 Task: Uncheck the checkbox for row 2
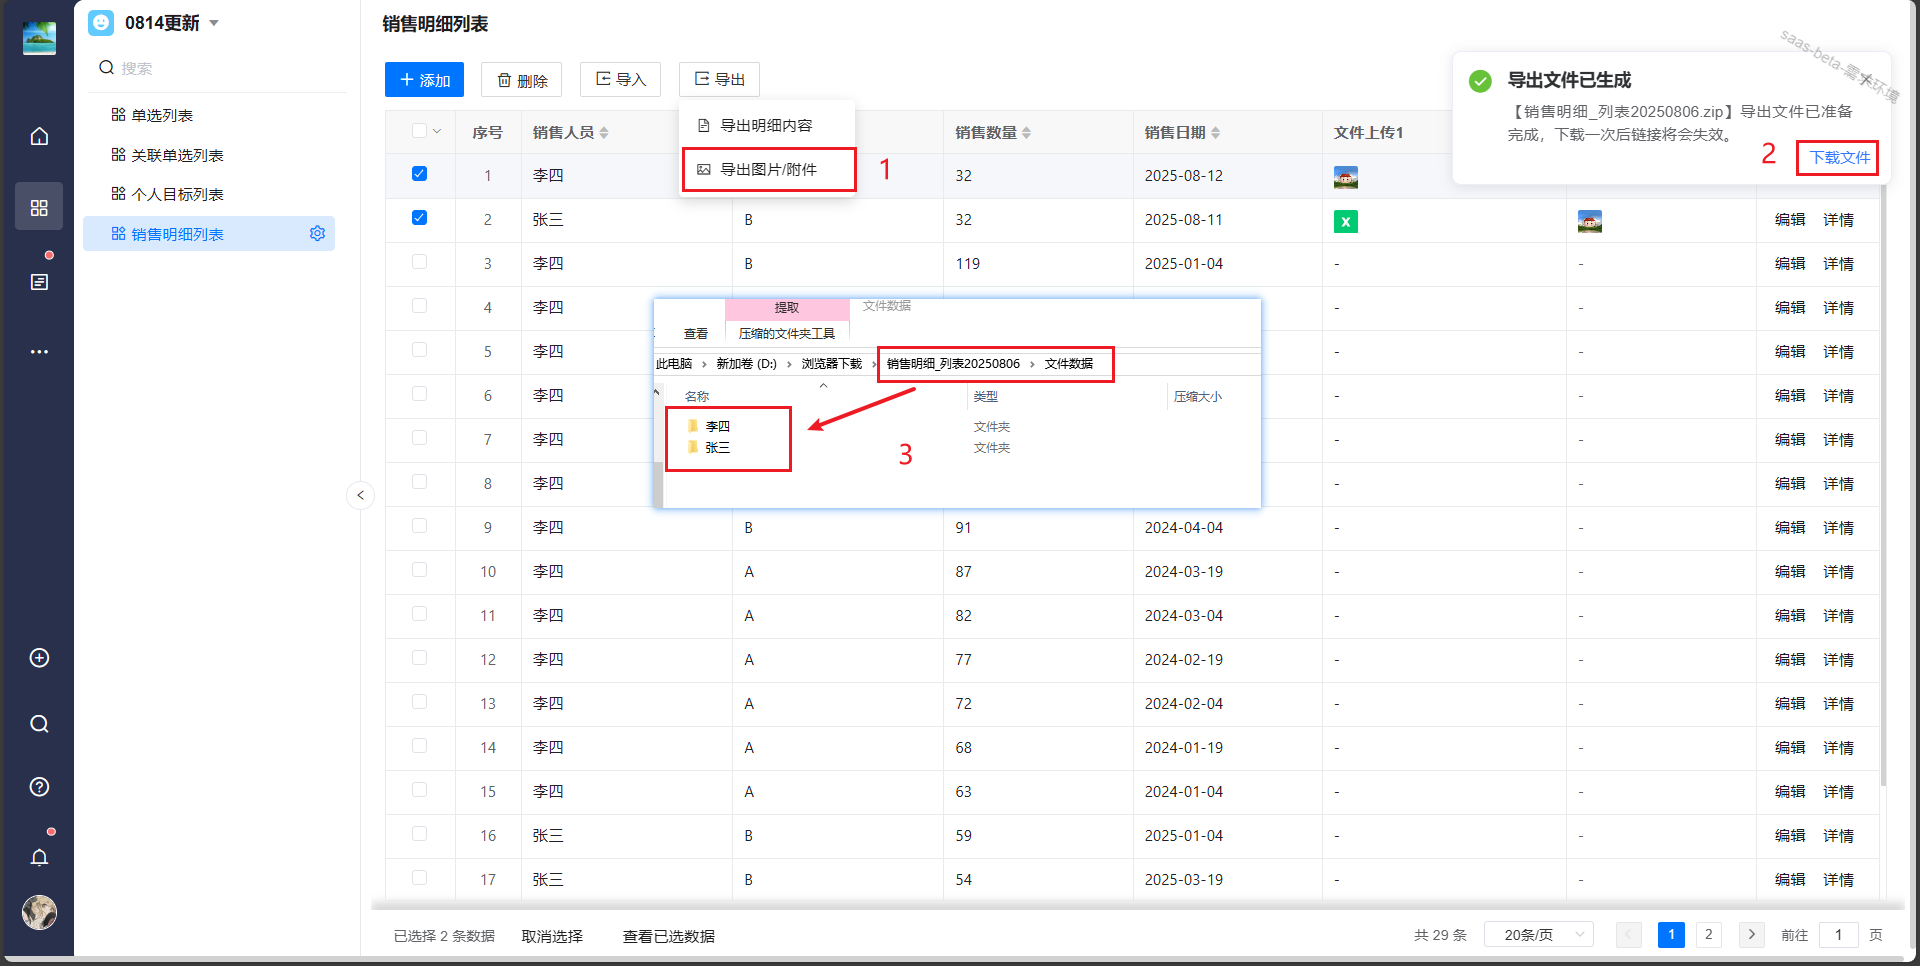pyautogui.click(x=419, y=218)
